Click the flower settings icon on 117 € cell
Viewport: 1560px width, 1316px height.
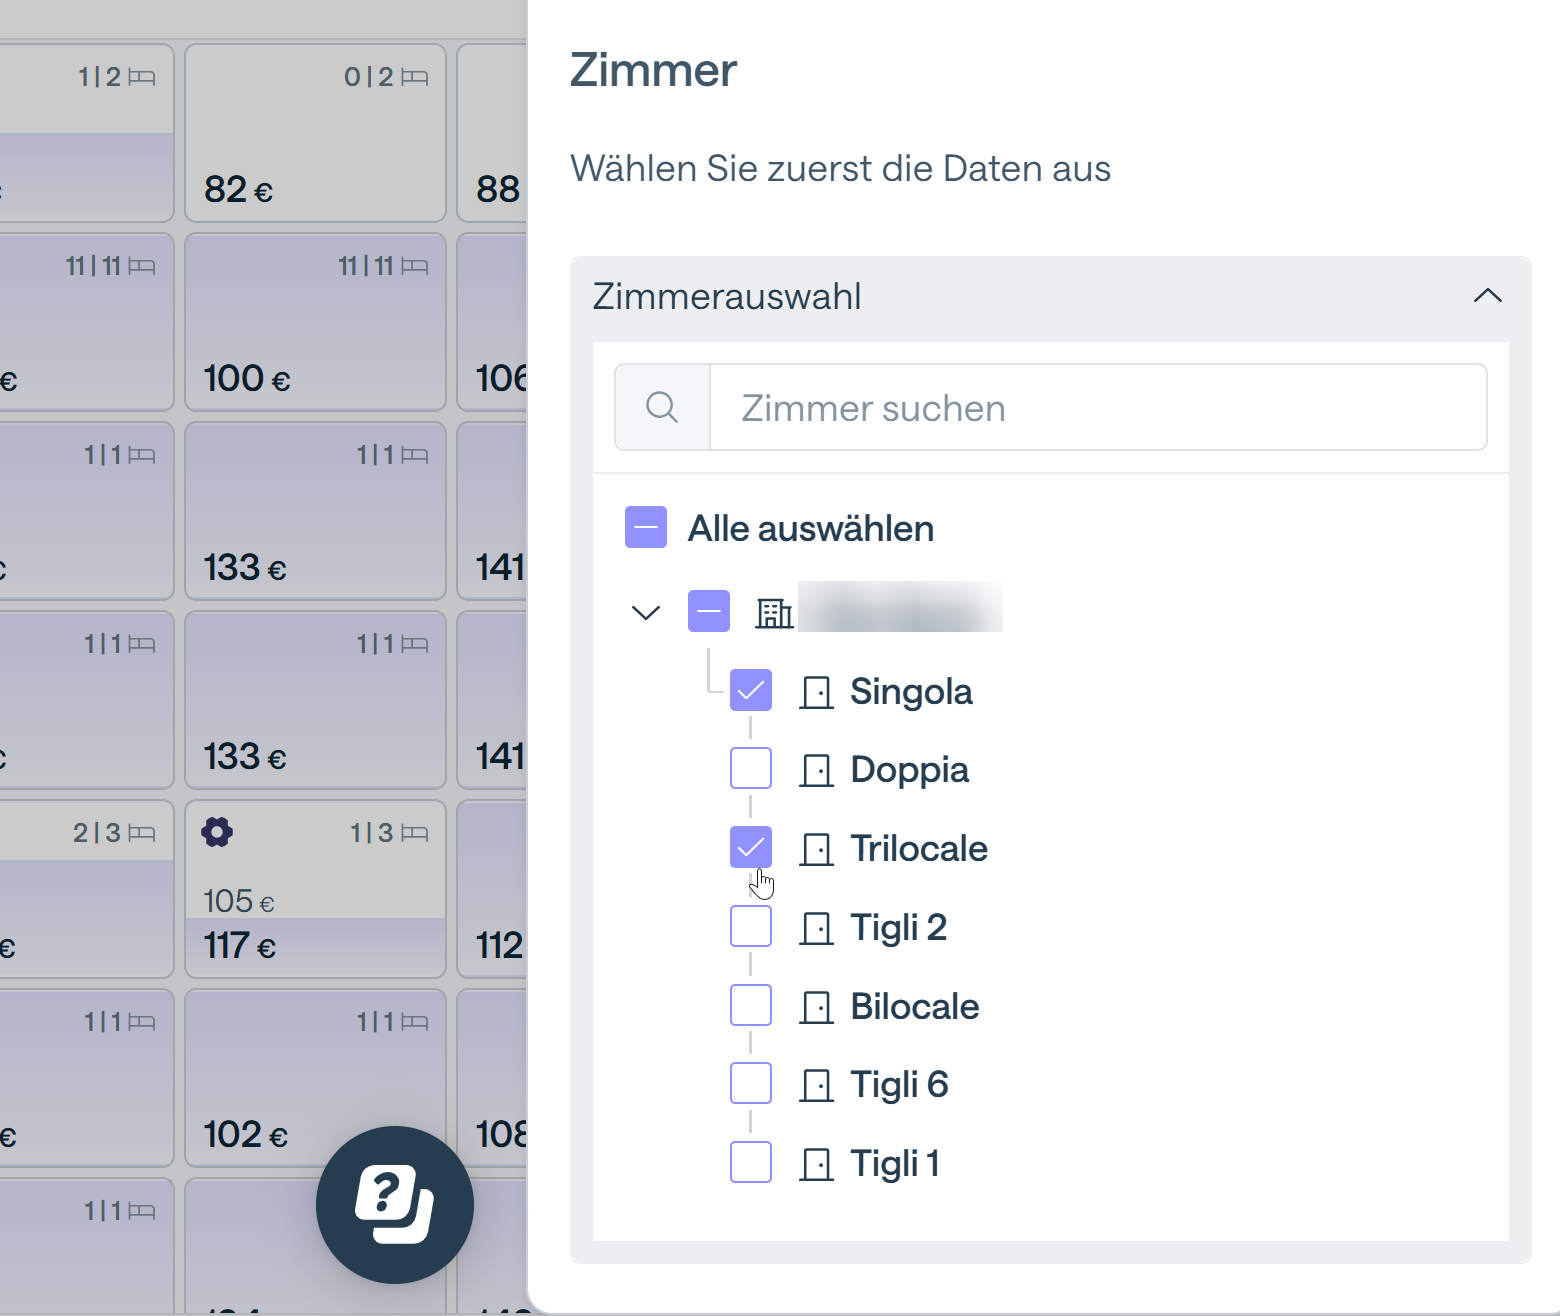tap(217, 832)
